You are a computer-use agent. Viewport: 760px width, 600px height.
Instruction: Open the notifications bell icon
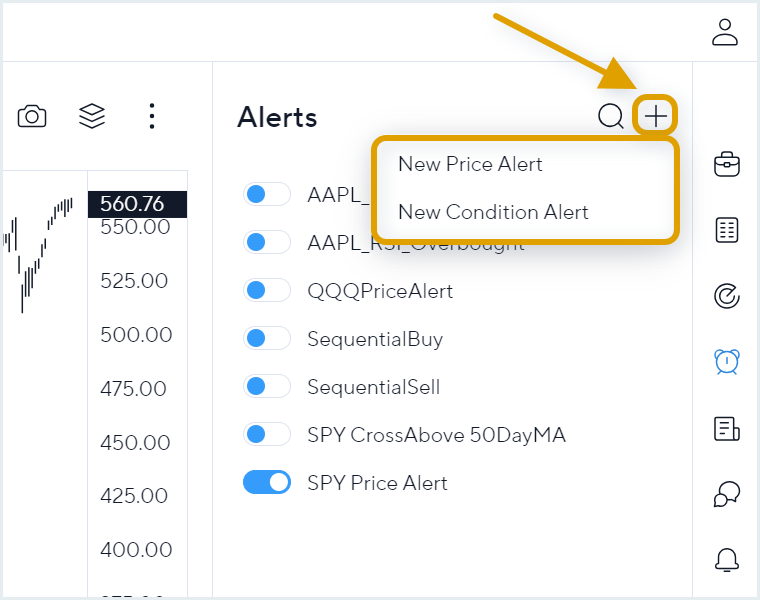pyautogui.click(x=727, y=560)
